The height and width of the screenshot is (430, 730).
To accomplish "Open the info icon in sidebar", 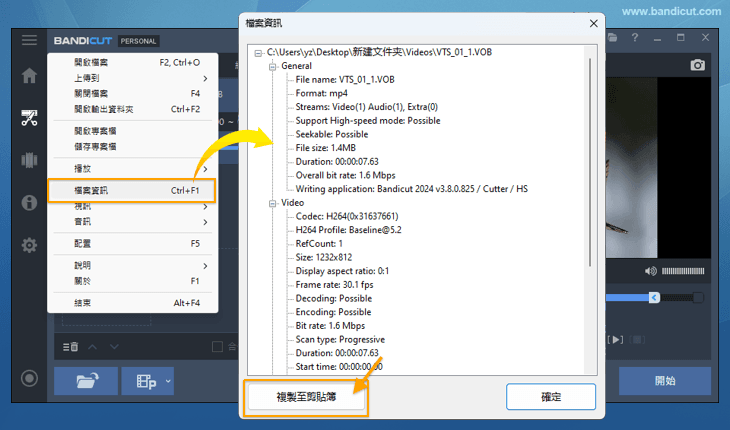I will (x=29, y=202).
